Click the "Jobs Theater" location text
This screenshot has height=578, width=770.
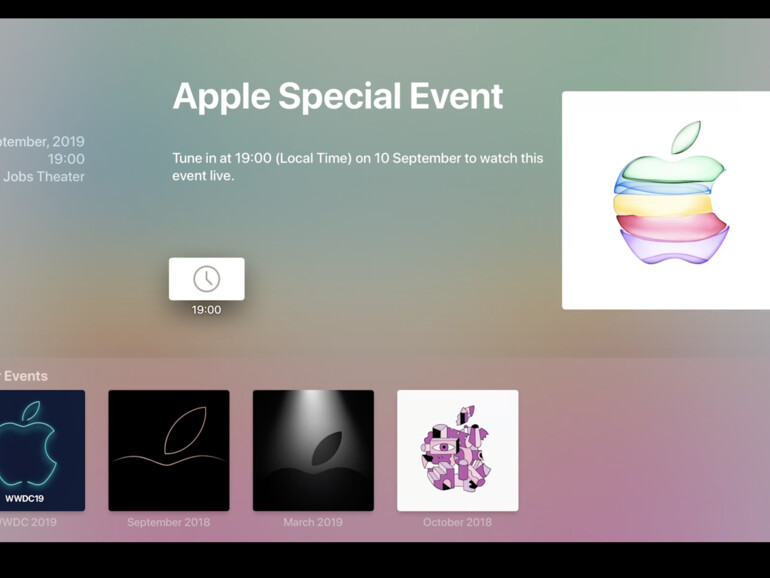click(43, 176)
